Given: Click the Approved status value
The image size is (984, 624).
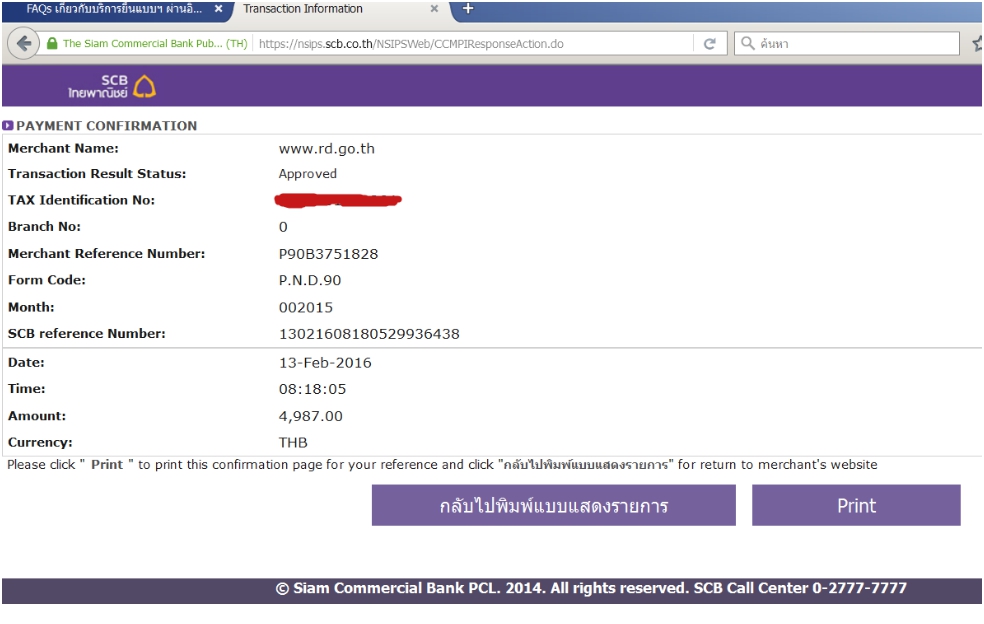Looking at the screenshot, I should pos(308,174).
